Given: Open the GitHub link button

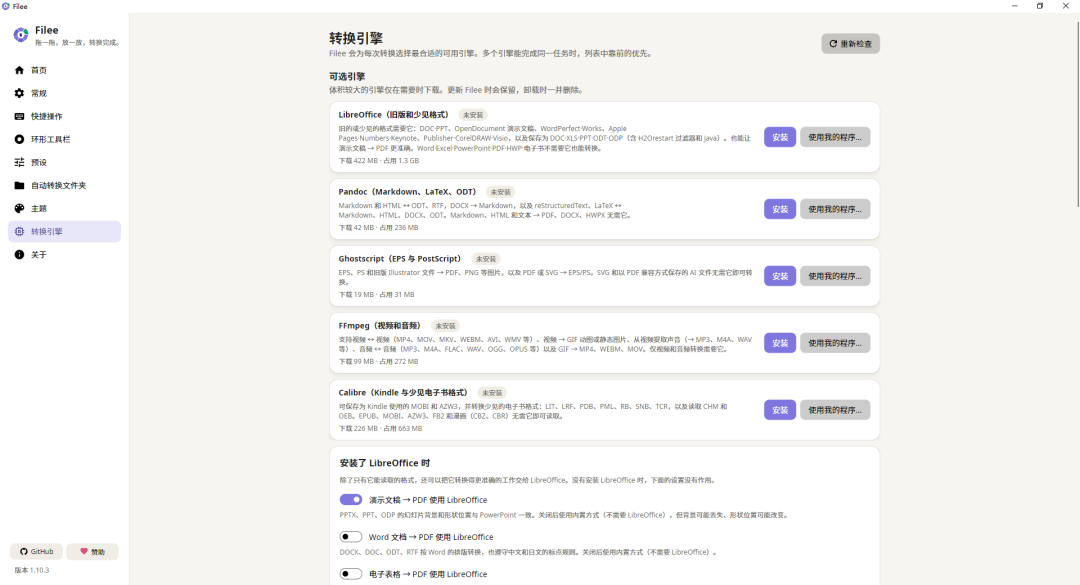Looking at the screenshot, I should pos(37,551).
